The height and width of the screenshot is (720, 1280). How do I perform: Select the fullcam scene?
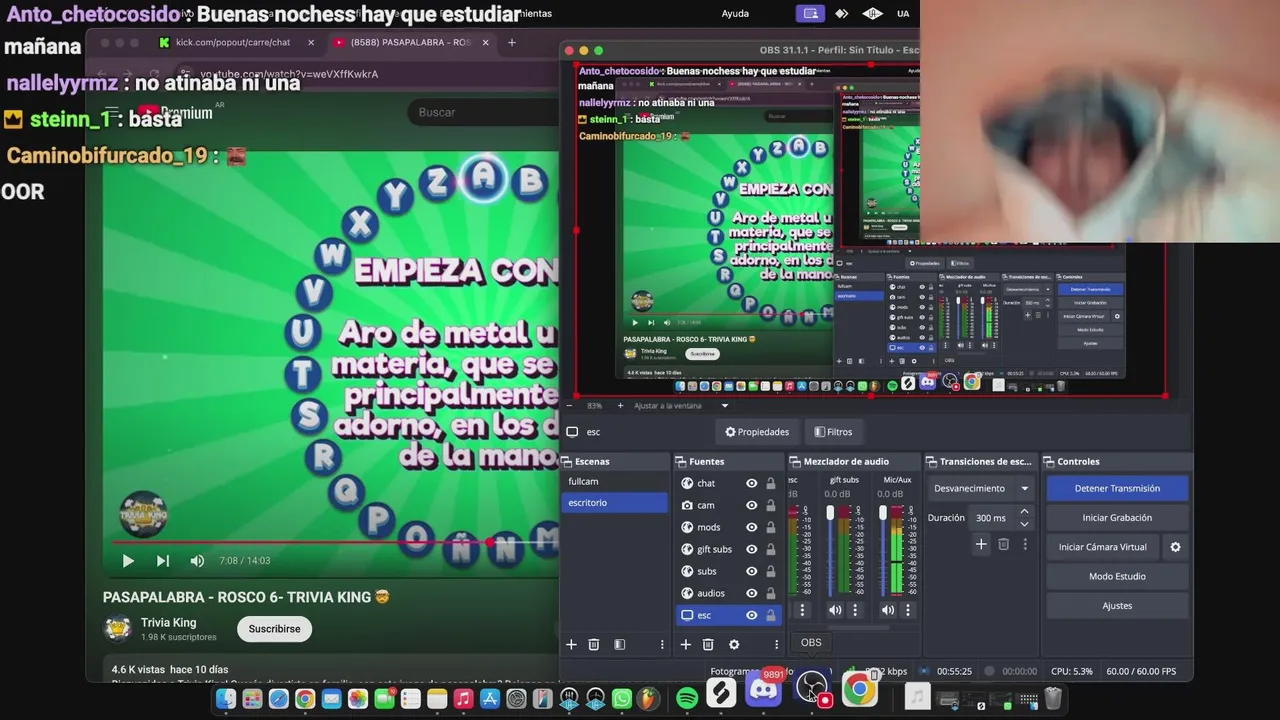[614, 481]
